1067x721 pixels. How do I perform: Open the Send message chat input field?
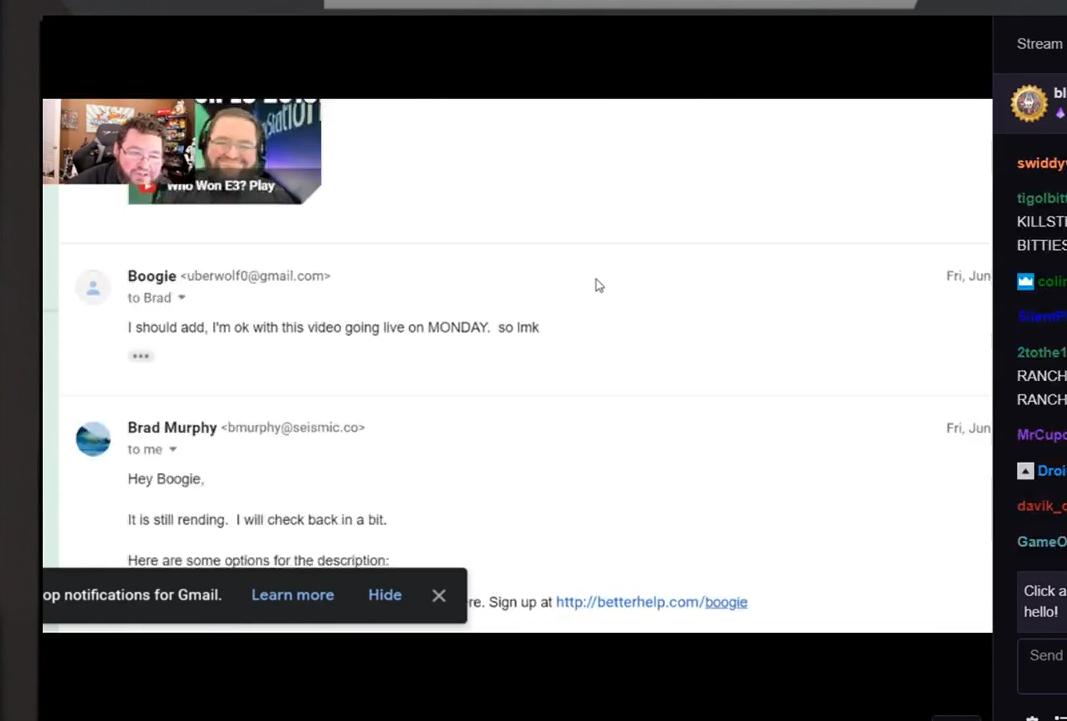click(1043, 667)
